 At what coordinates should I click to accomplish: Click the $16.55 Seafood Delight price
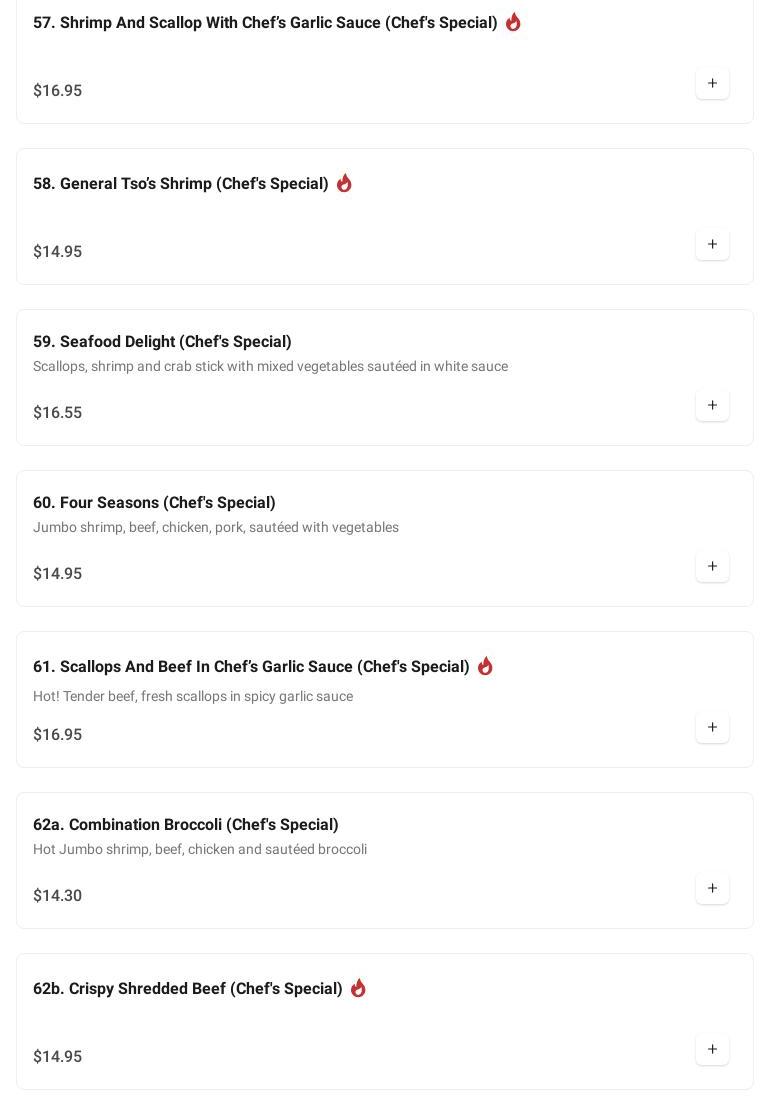pos(58,413)
